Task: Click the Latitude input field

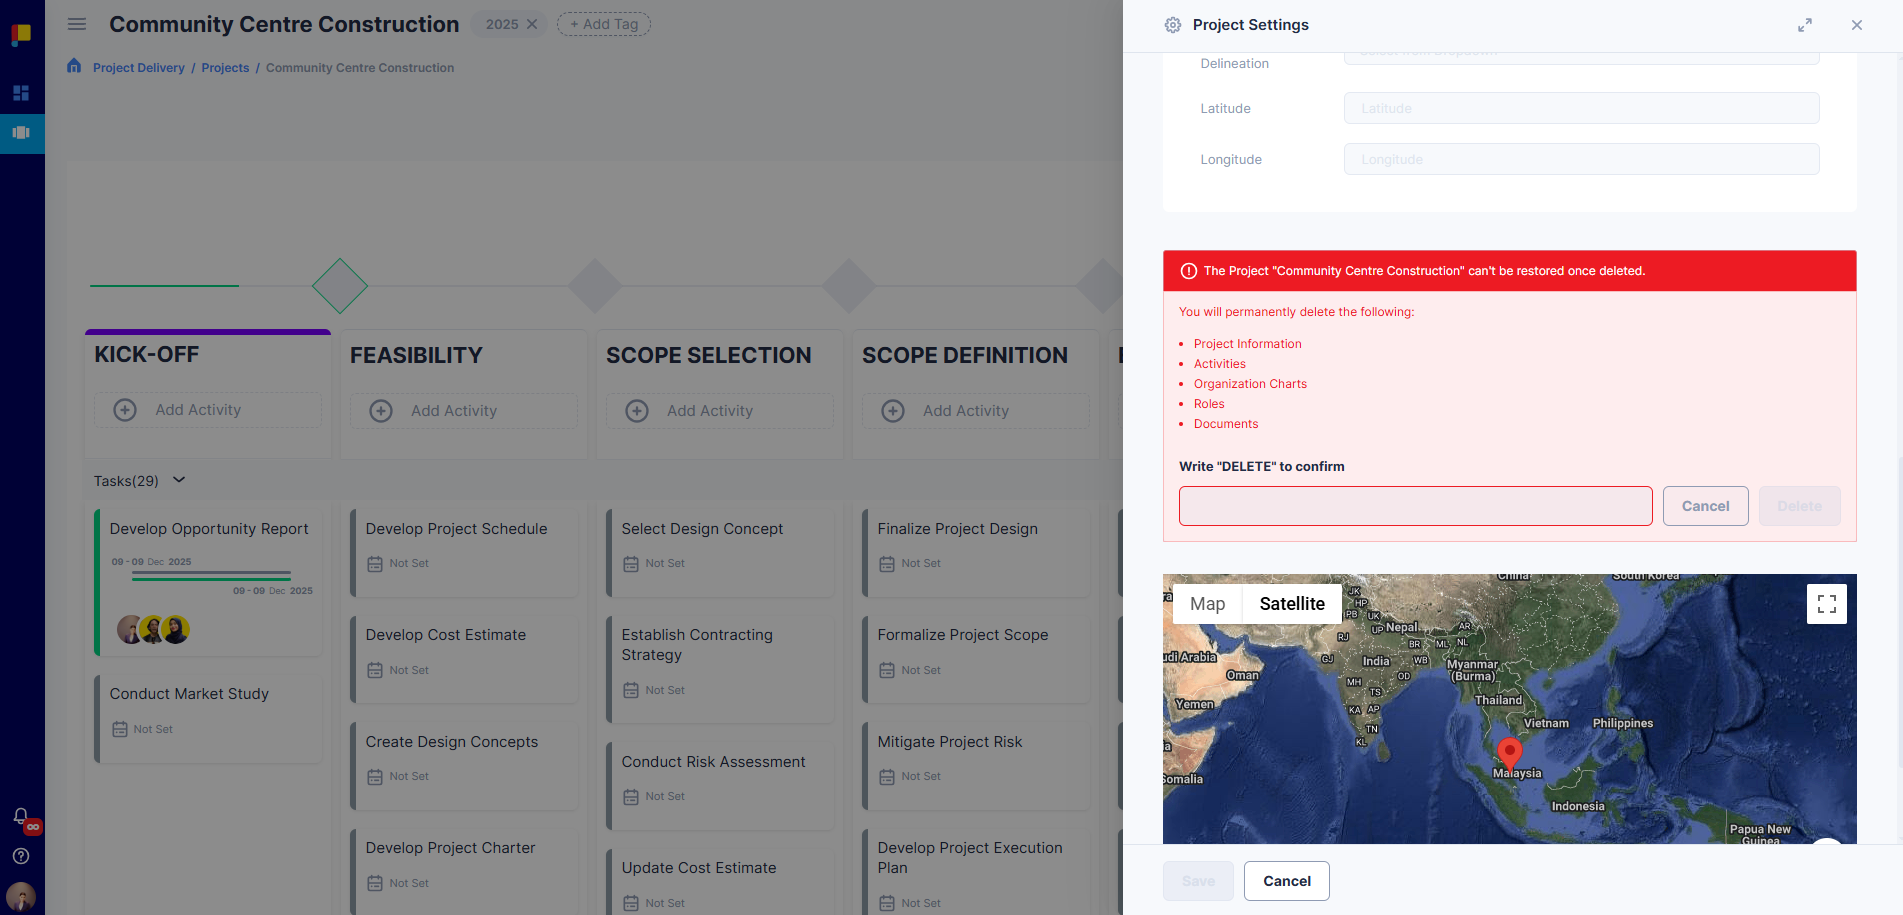Action: pos(1581,108)
